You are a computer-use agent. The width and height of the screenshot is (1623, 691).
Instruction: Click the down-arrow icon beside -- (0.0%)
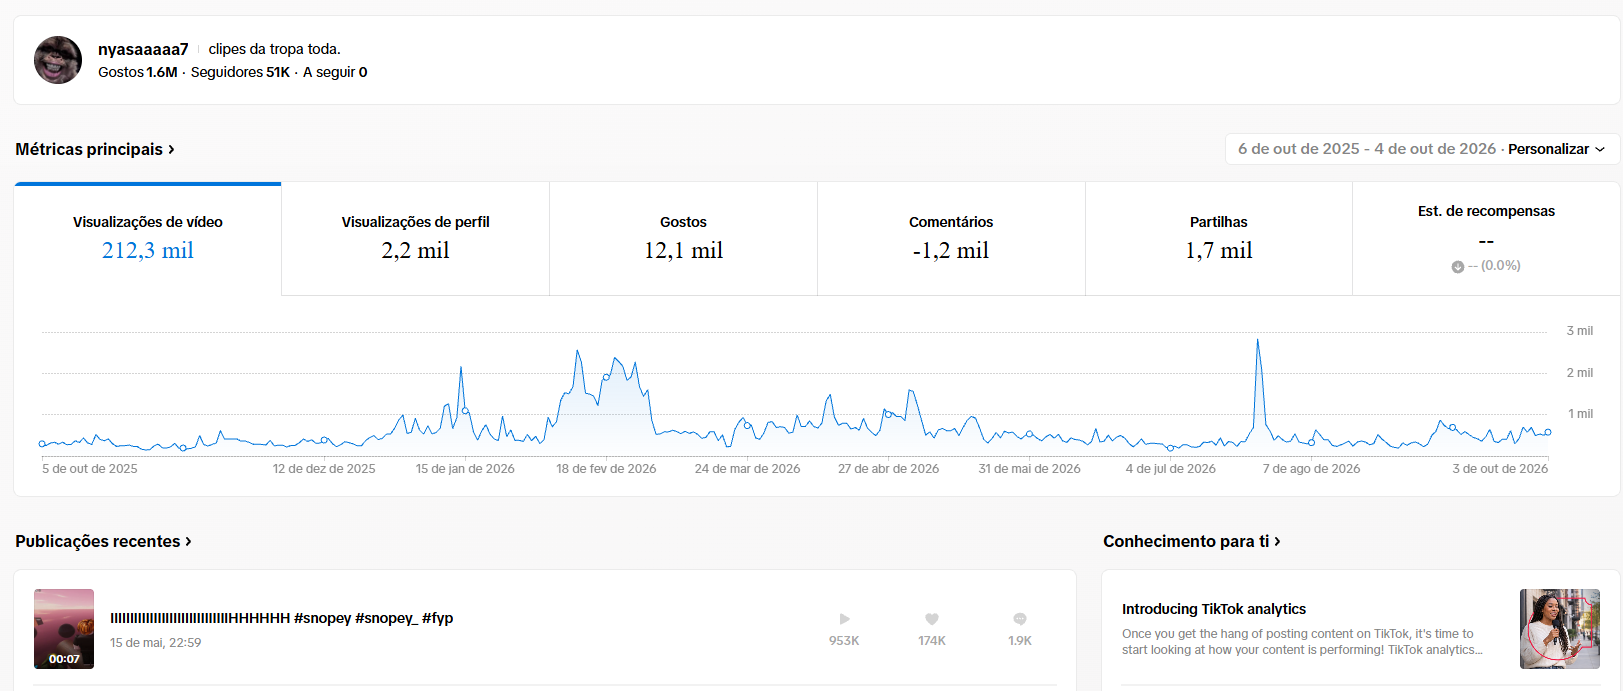[1458, 267]
